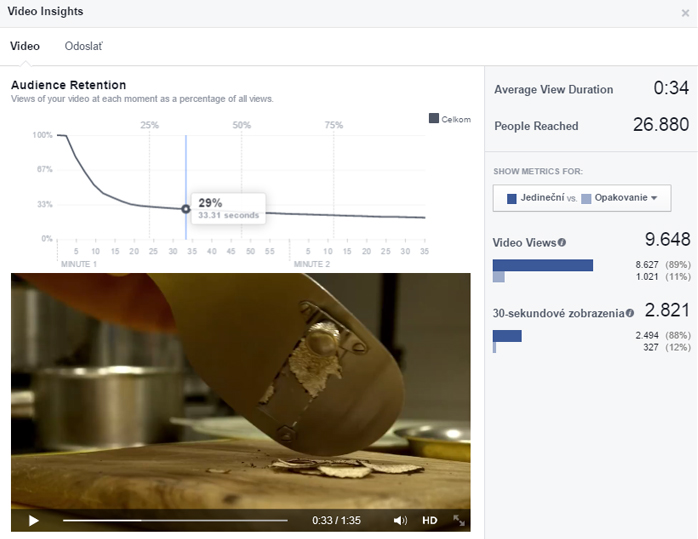Click info icon beside 30-sekundové zobrazenia
This screenshot has height=539, width=698.
[x=630, y=313]
